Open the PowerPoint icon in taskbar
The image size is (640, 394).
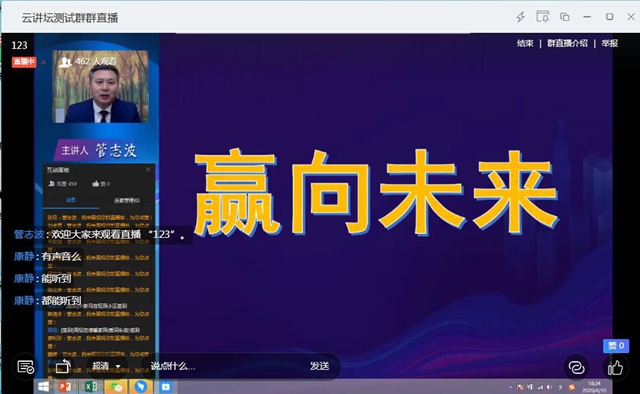tap(65, 386)
